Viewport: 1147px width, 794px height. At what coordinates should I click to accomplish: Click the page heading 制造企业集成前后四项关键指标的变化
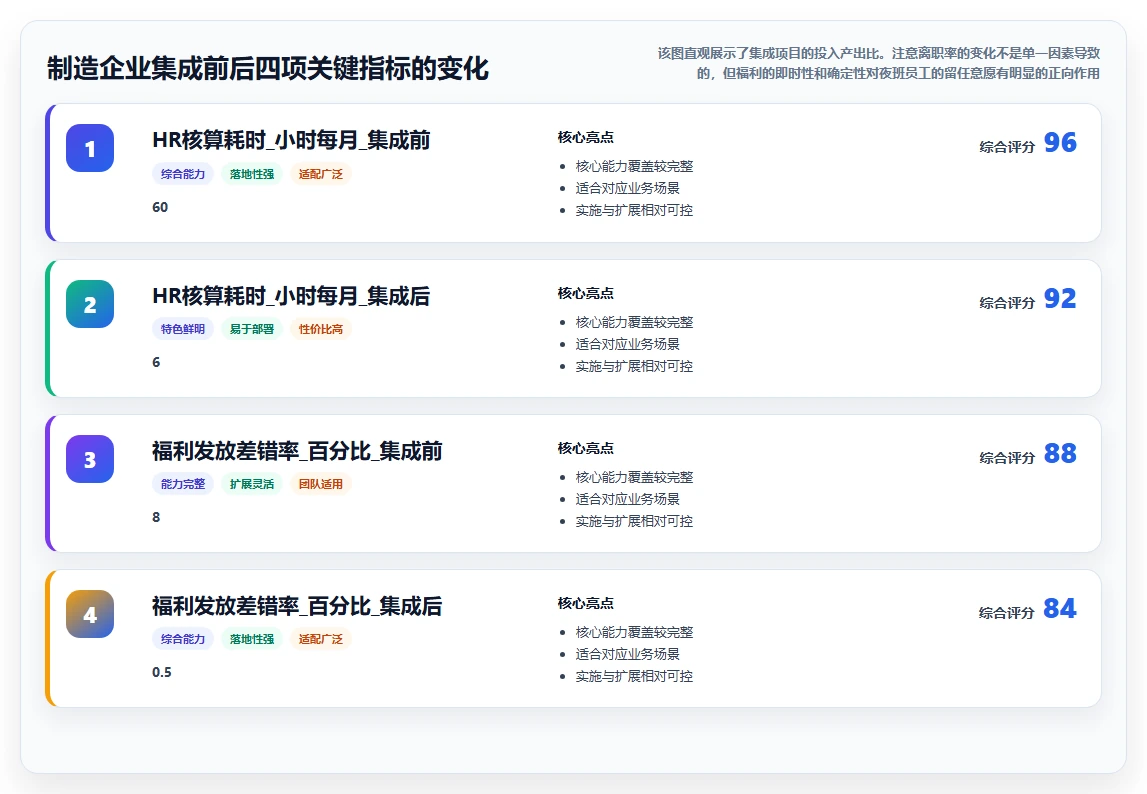click(x=268, y=69)
